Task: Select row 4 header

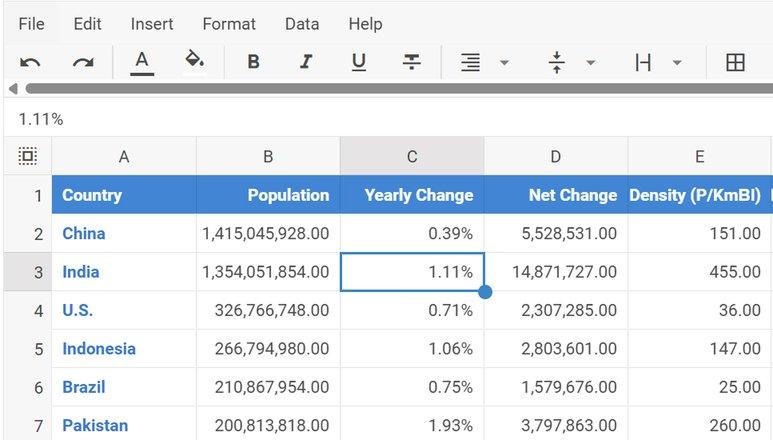Action: coord(28,310)
